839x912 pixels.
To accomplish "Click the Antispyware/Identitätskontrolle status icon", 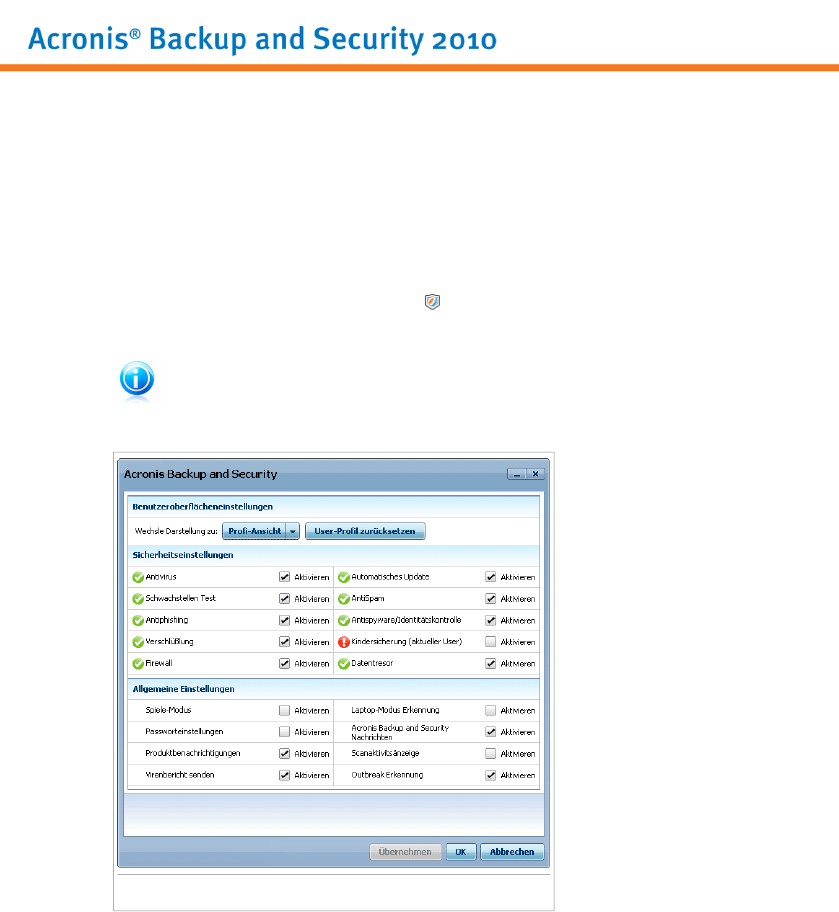I will click(x=344, y=620).
